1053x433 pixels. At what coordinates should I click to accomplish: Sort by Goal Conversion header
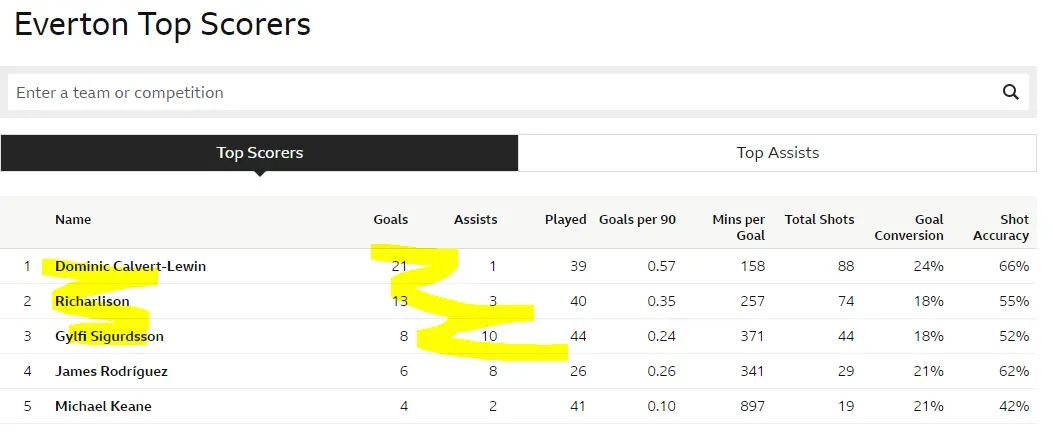[x=908, y=227]
